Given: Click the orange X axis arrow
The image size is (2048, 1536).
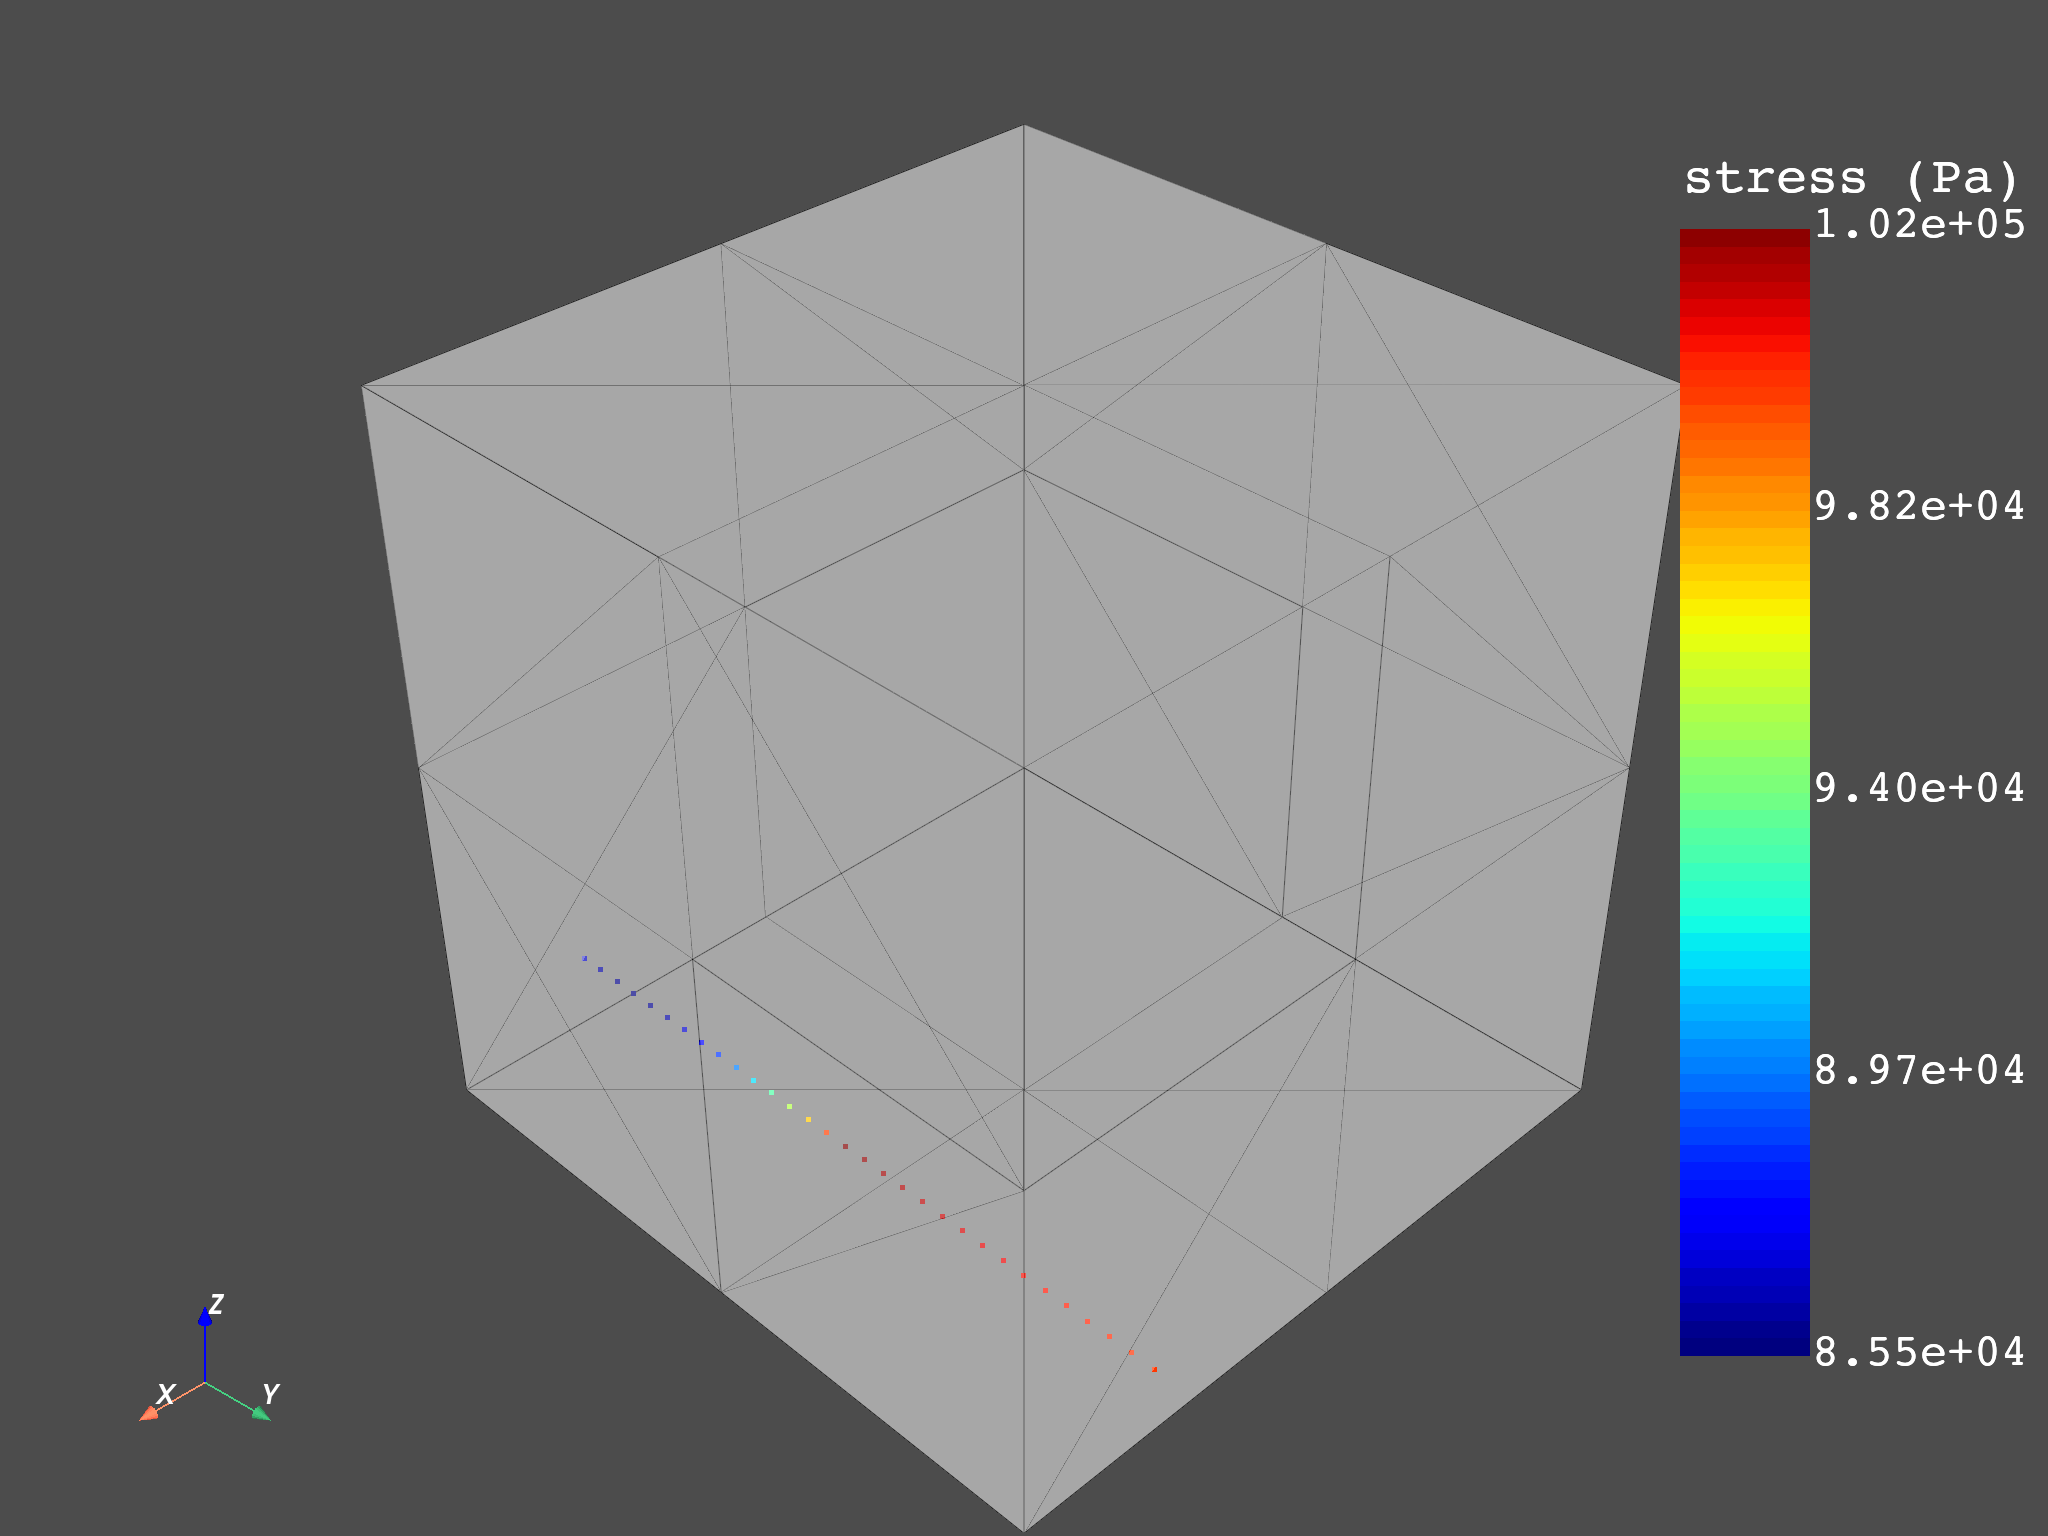Looking at the screenshot, I should pyautogui.click(x=170, y=1401).
